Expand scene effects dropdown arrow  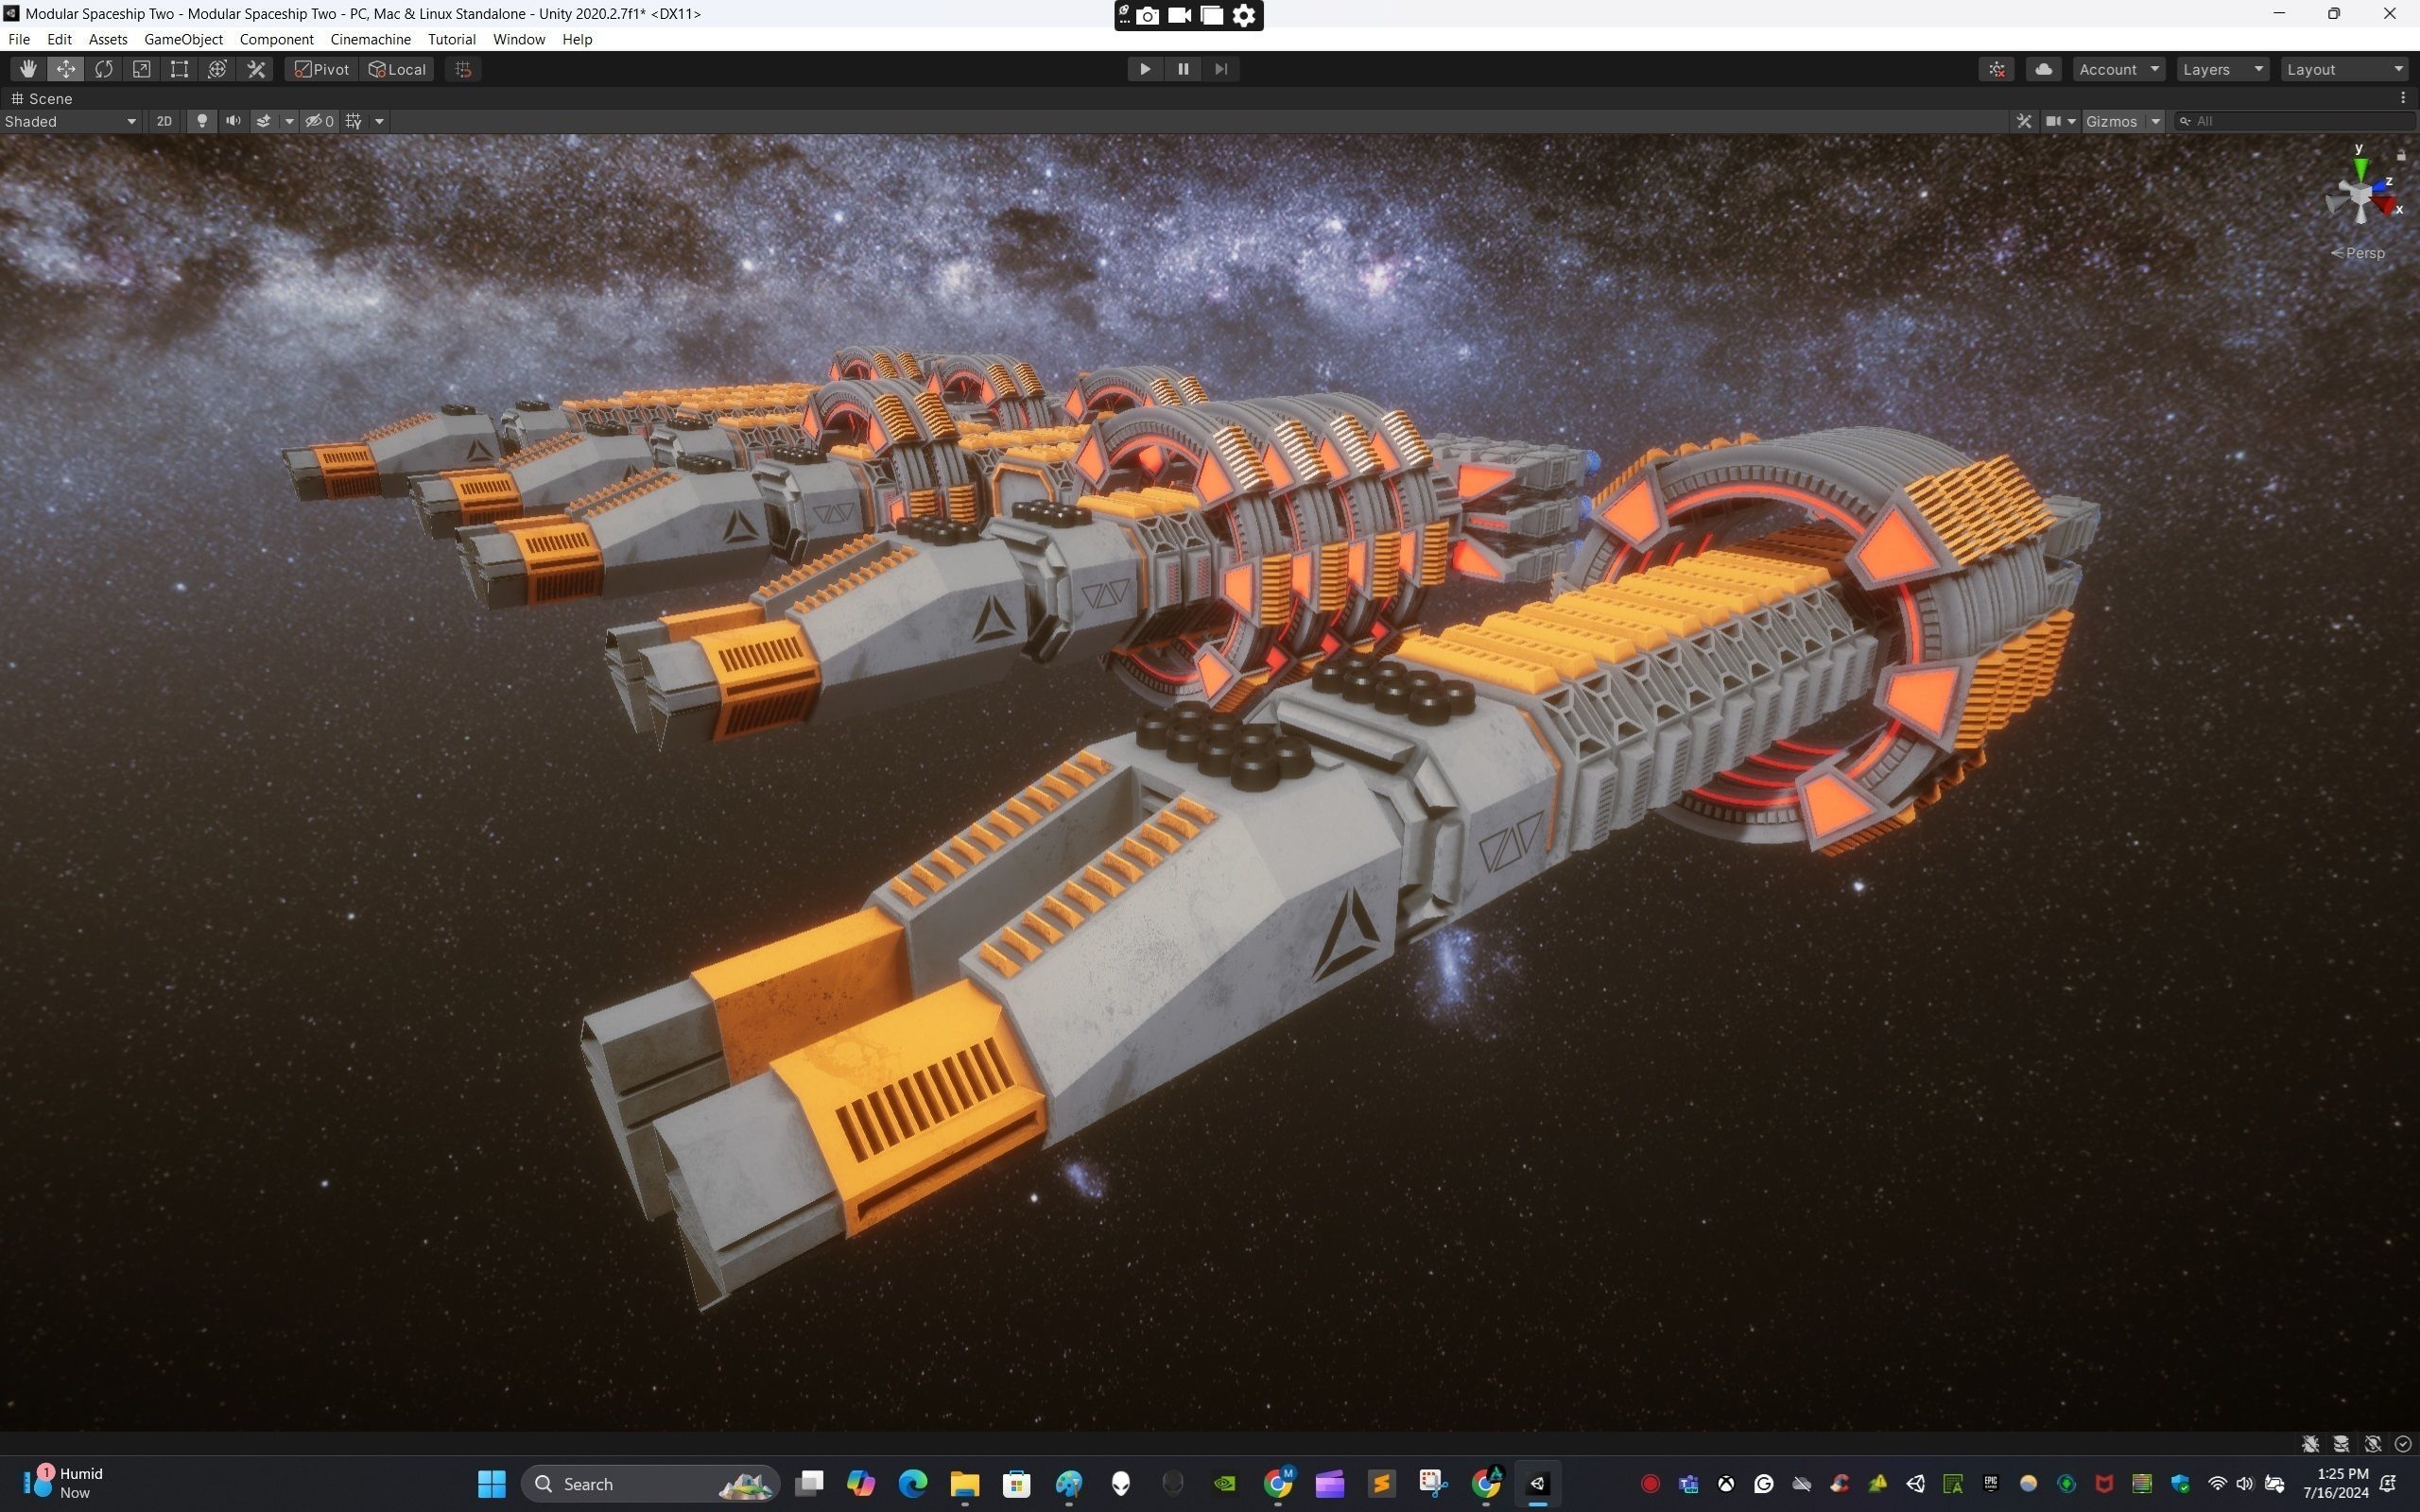(x=289, y=121)
